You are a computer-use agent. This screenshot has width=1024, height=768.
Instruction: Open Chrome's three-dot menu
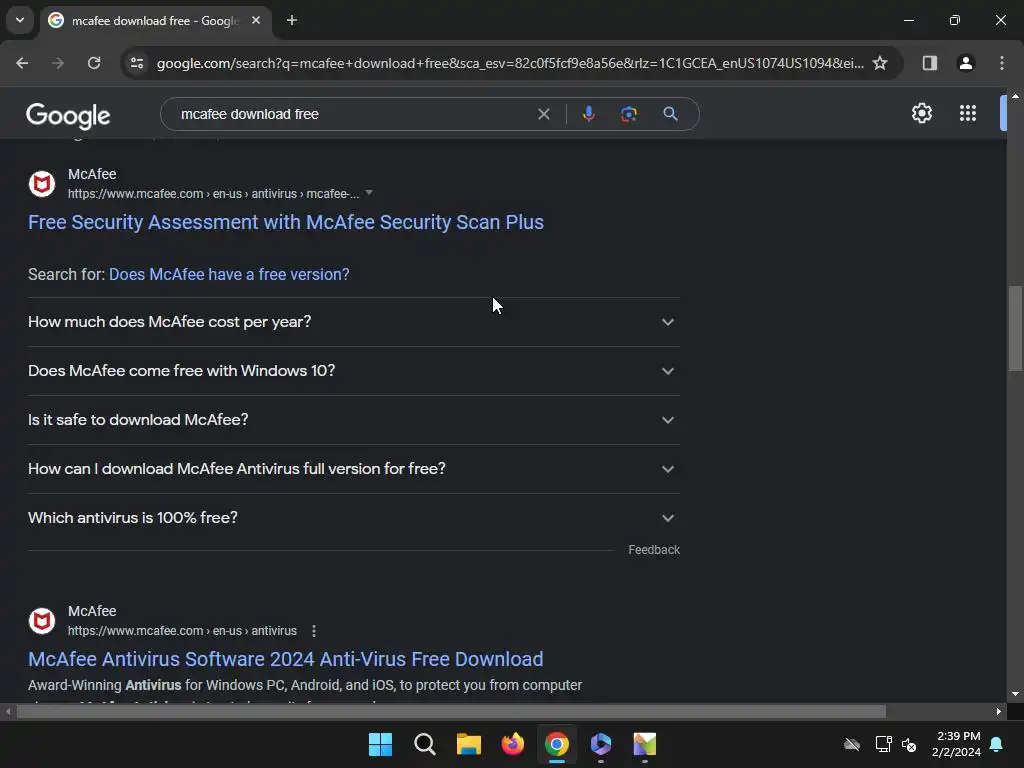[x=1001, y=63]
